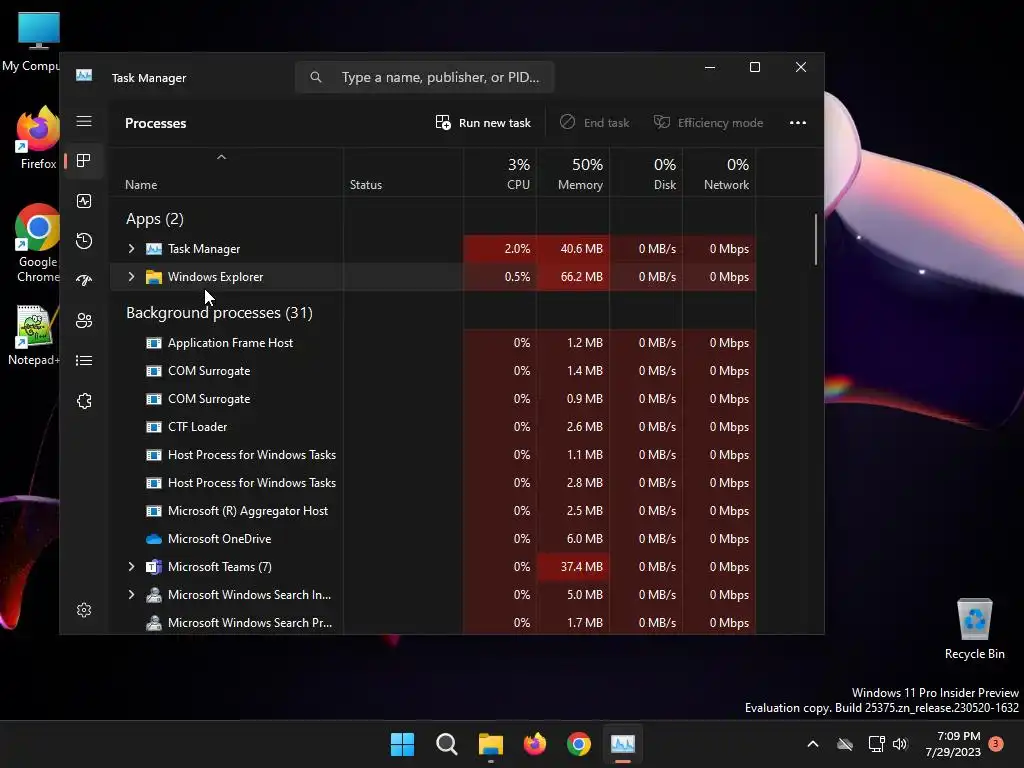1024x768 pixels.
Task: Open the Services sidebar icon
Action: [84, 401]
